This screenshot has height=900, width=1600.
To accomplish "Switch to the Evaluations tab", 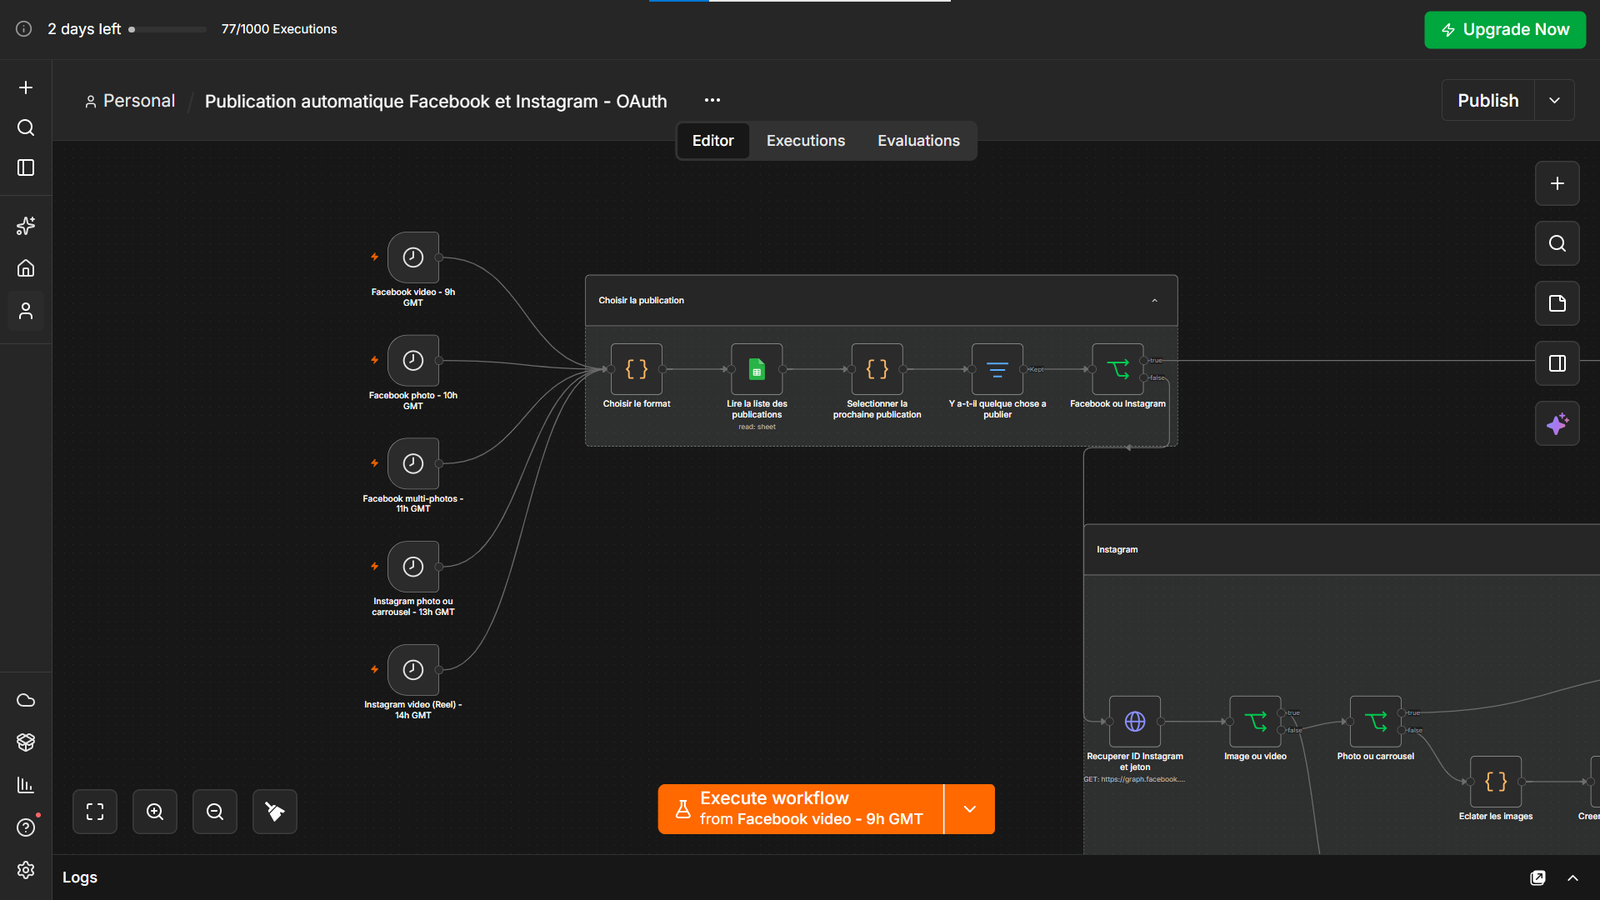I will point(919,141).
